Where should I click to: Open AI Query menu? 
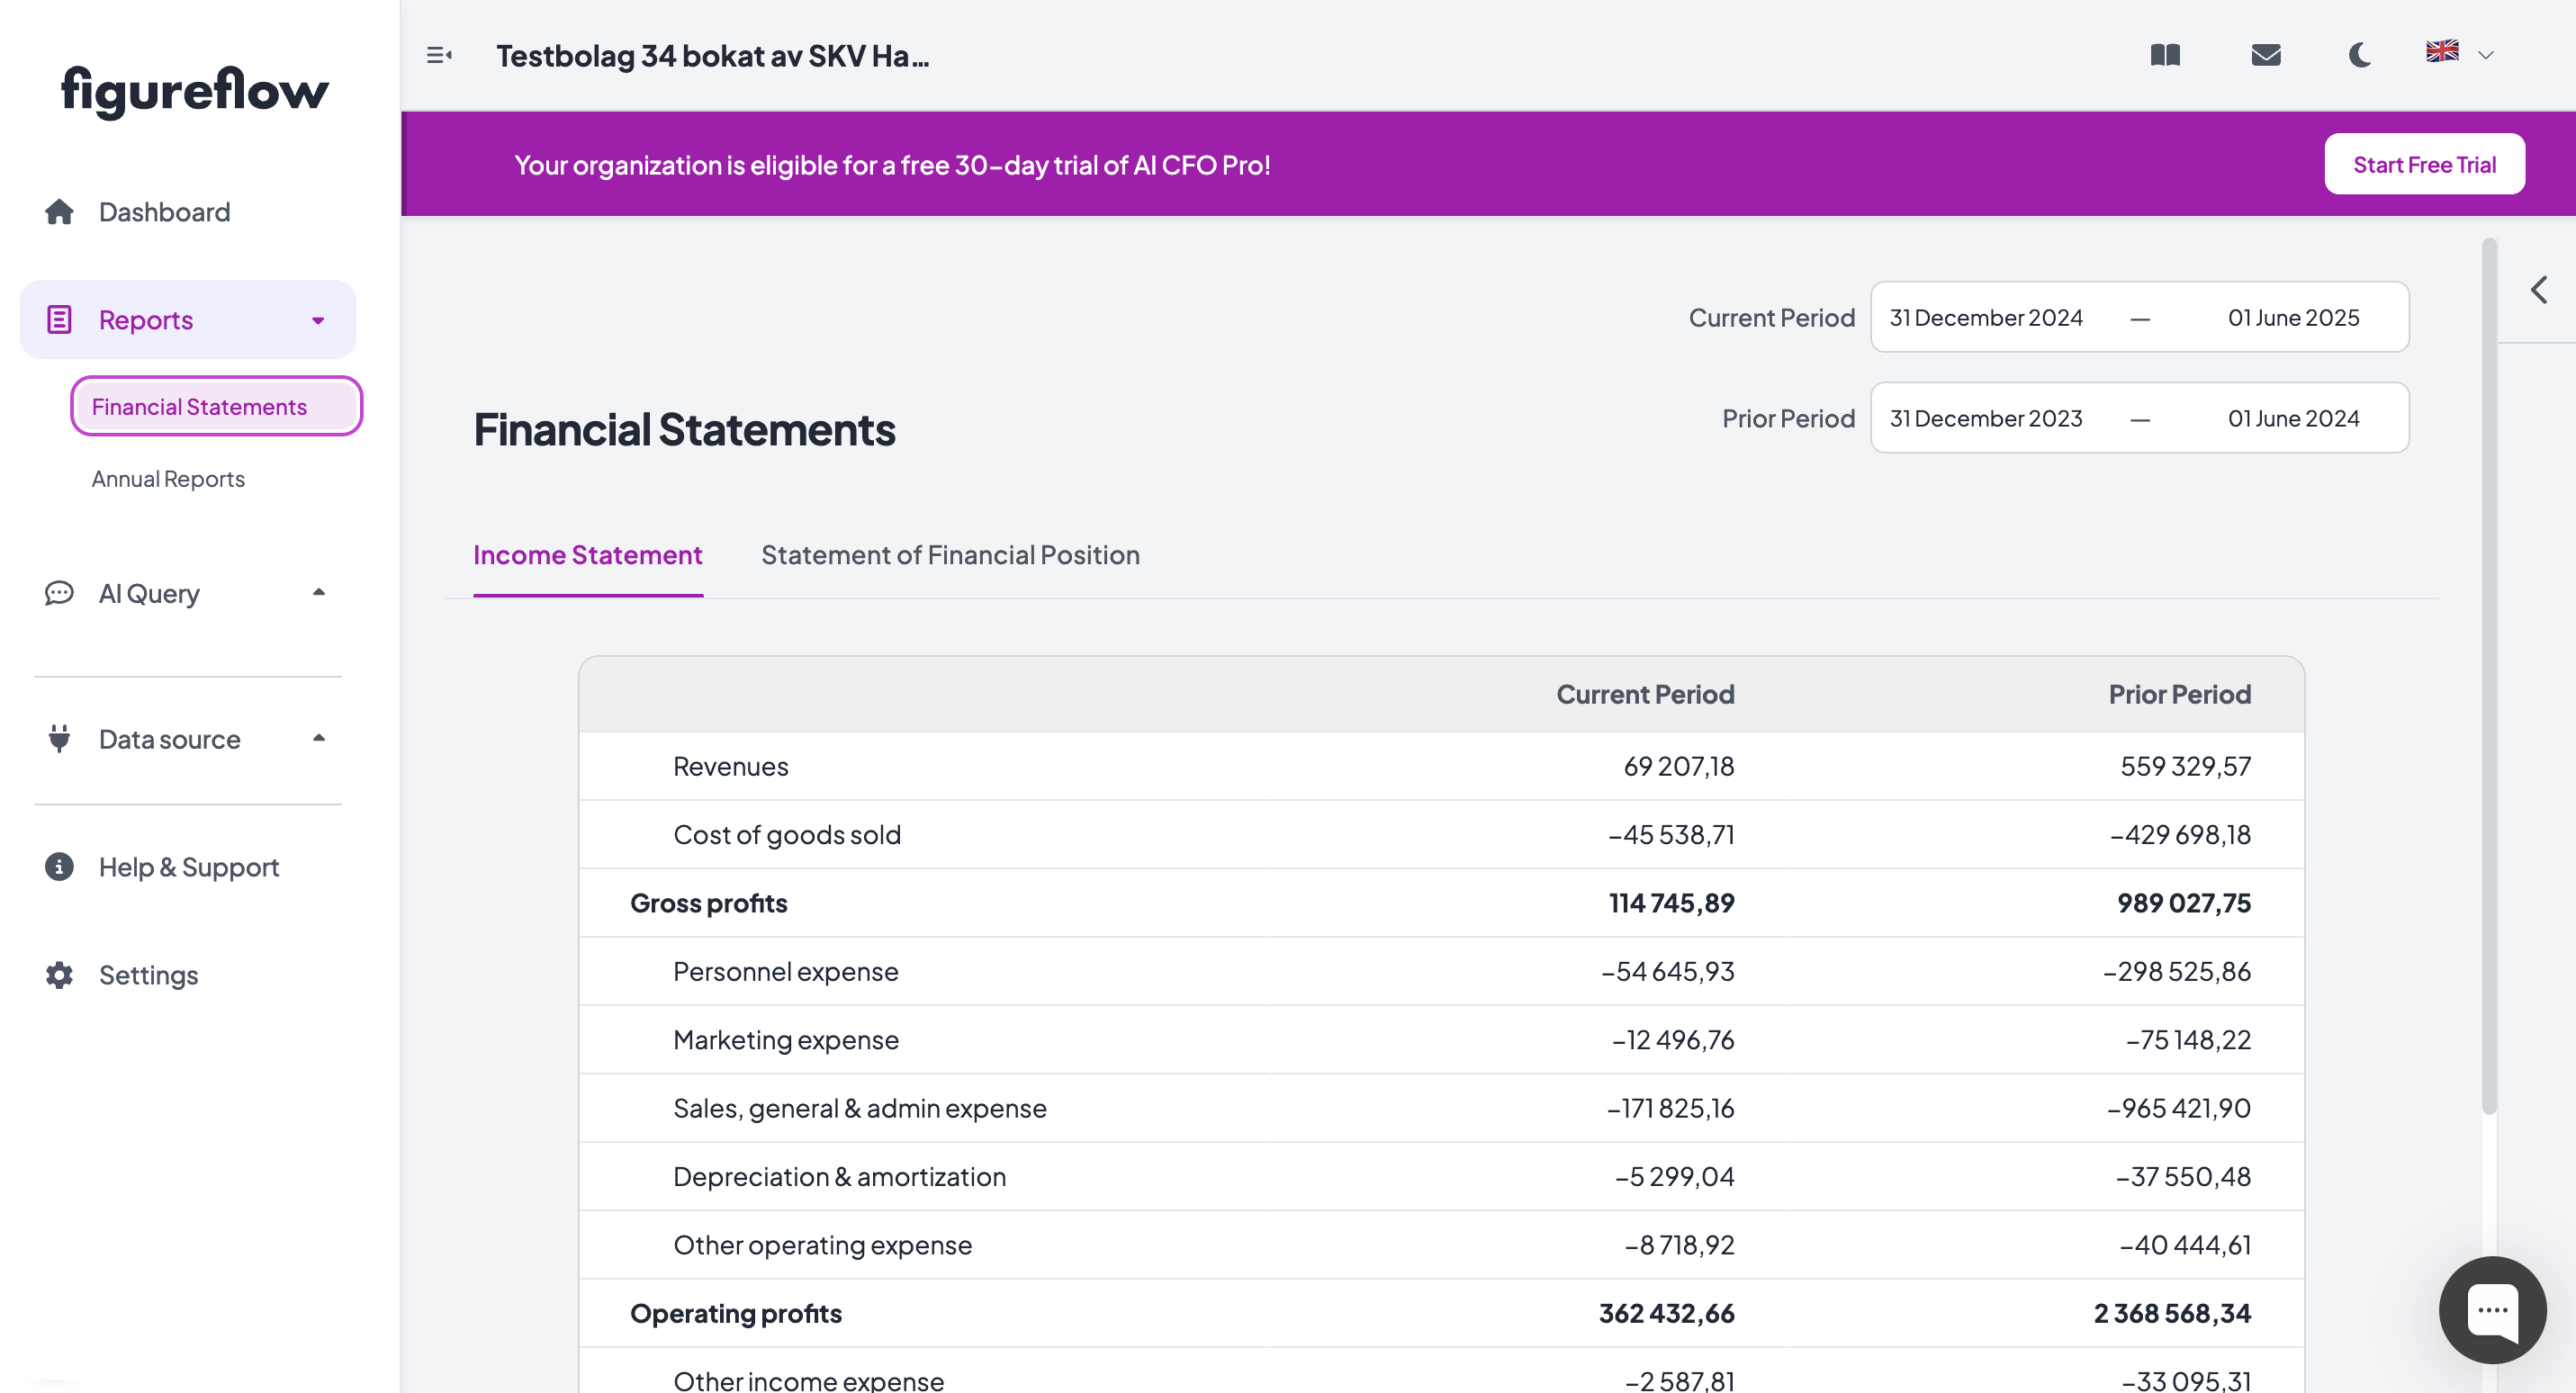coord(149,593)
